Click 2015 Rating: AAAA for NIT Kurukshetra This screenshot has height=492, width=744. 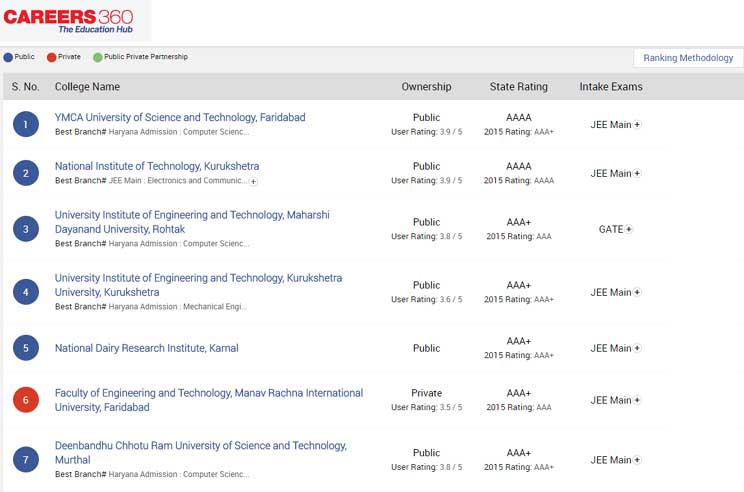(x=519, y=180)
